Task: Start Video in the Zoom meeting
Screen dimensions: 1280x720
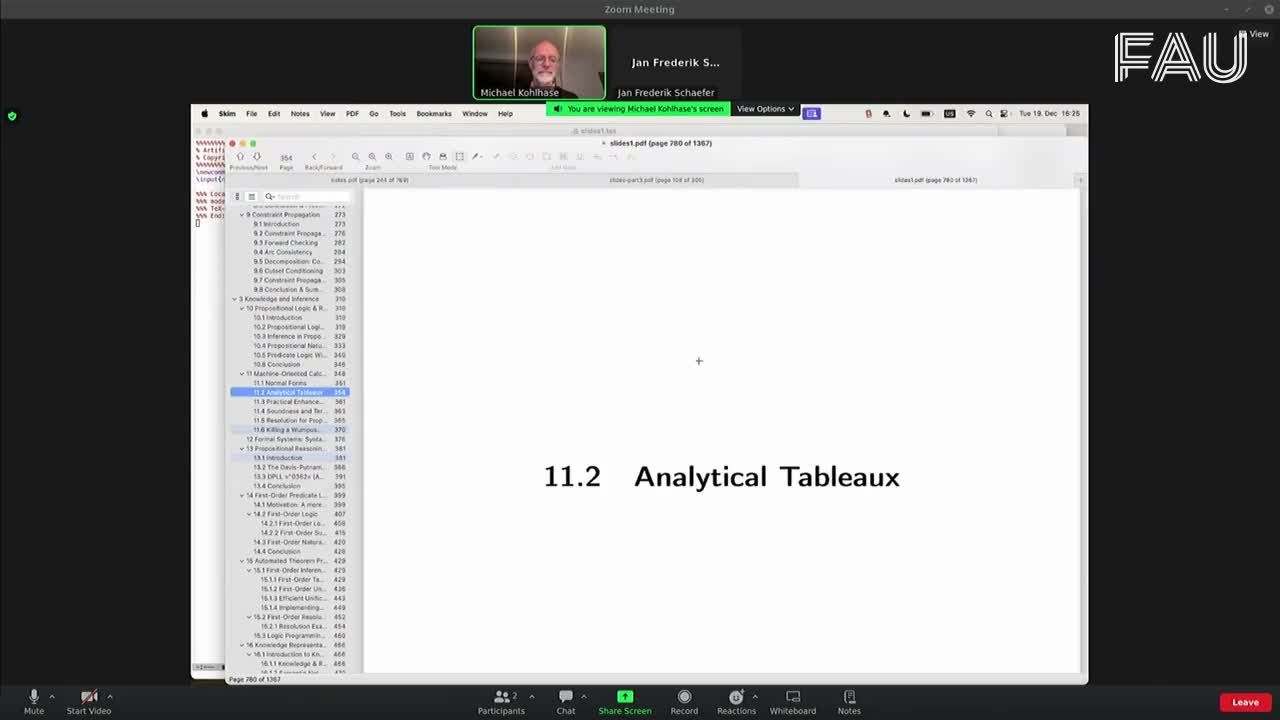Action: 88,700
